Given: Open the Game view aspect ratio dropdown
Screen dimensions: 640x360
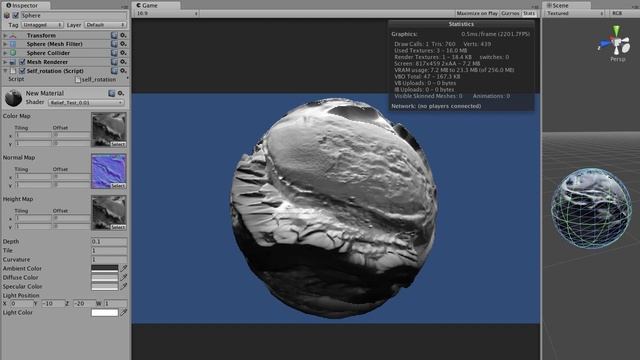Looking at the screenshot, I should (x=167, y=13).
